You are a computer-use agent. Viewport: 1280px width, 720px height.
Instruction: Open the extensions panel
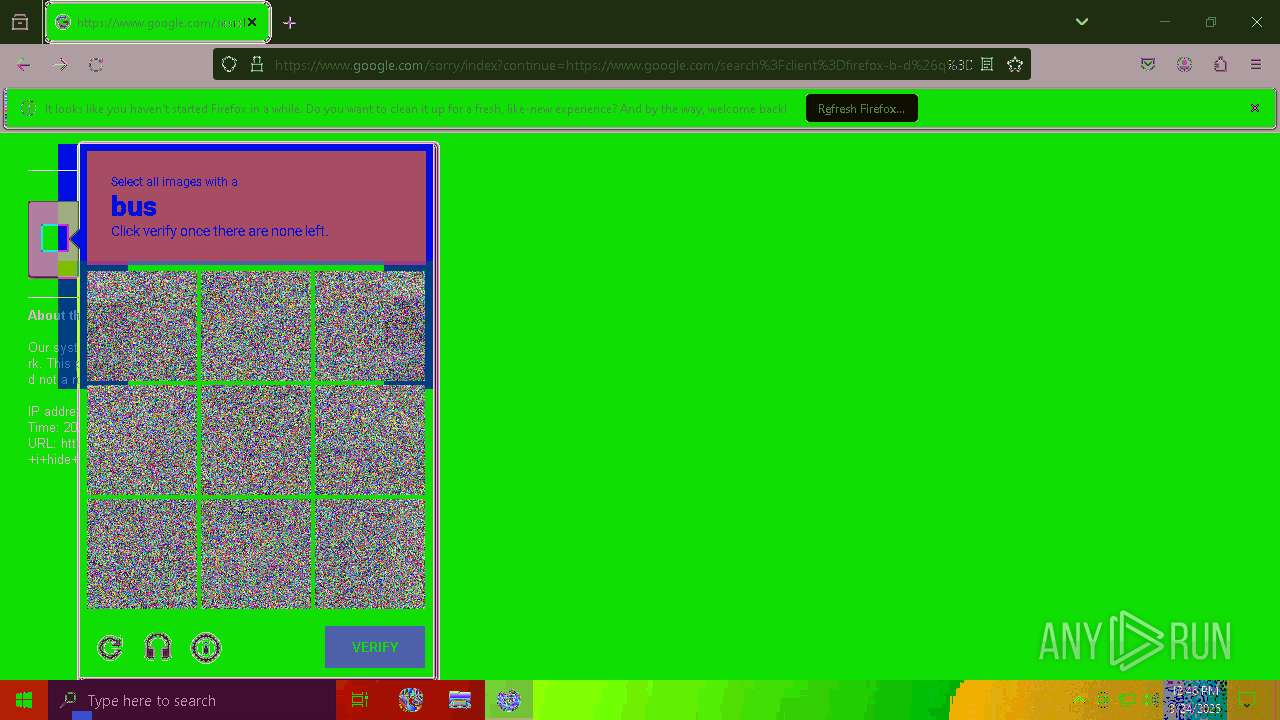point(1220,64)
